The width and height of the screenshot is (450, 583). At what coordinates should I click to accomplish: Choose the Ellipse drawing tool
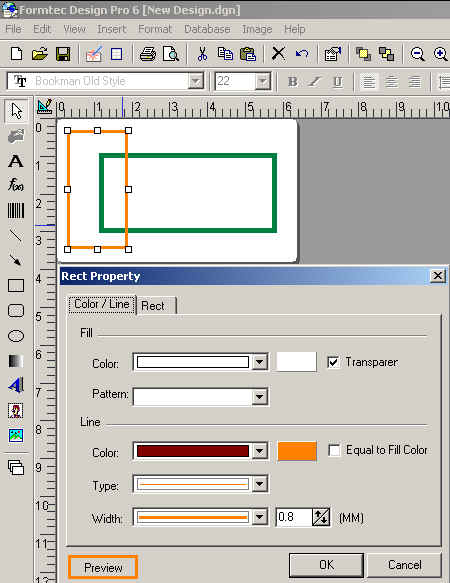[x=16, y=336]
